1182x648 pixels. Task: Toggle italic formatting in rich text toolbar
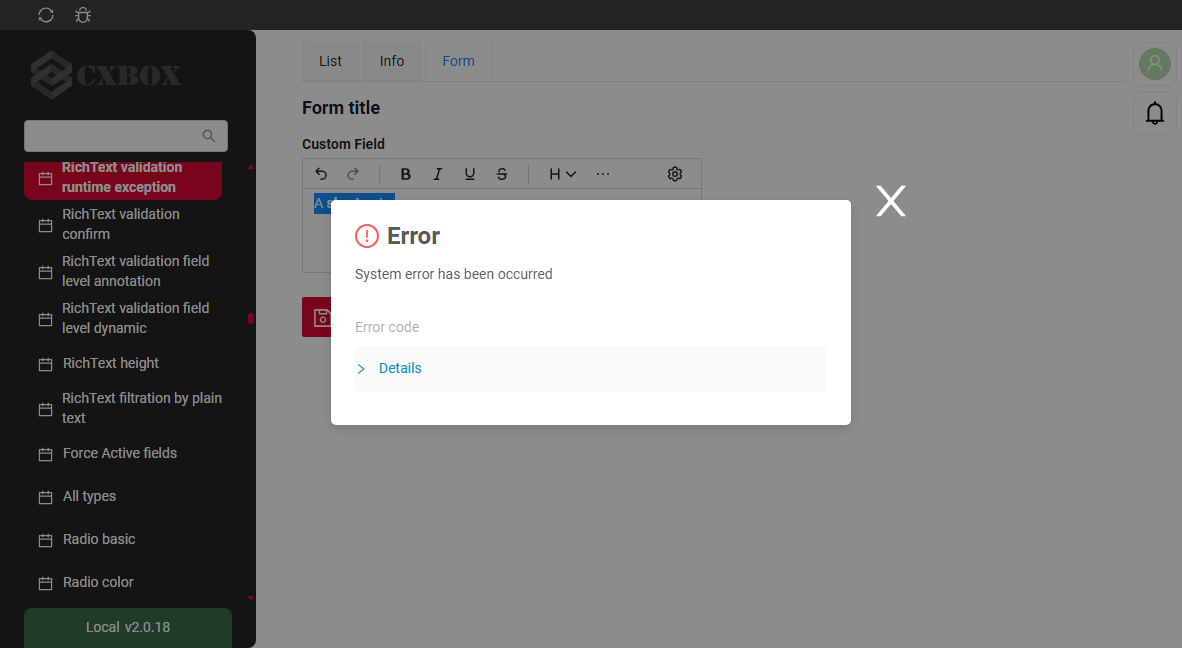click(437, 174)
